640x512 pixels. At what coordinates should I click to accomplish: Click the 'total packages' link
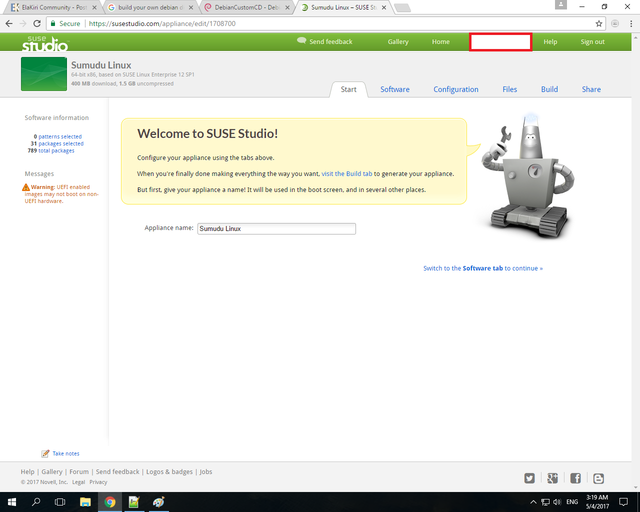(56, 151)
